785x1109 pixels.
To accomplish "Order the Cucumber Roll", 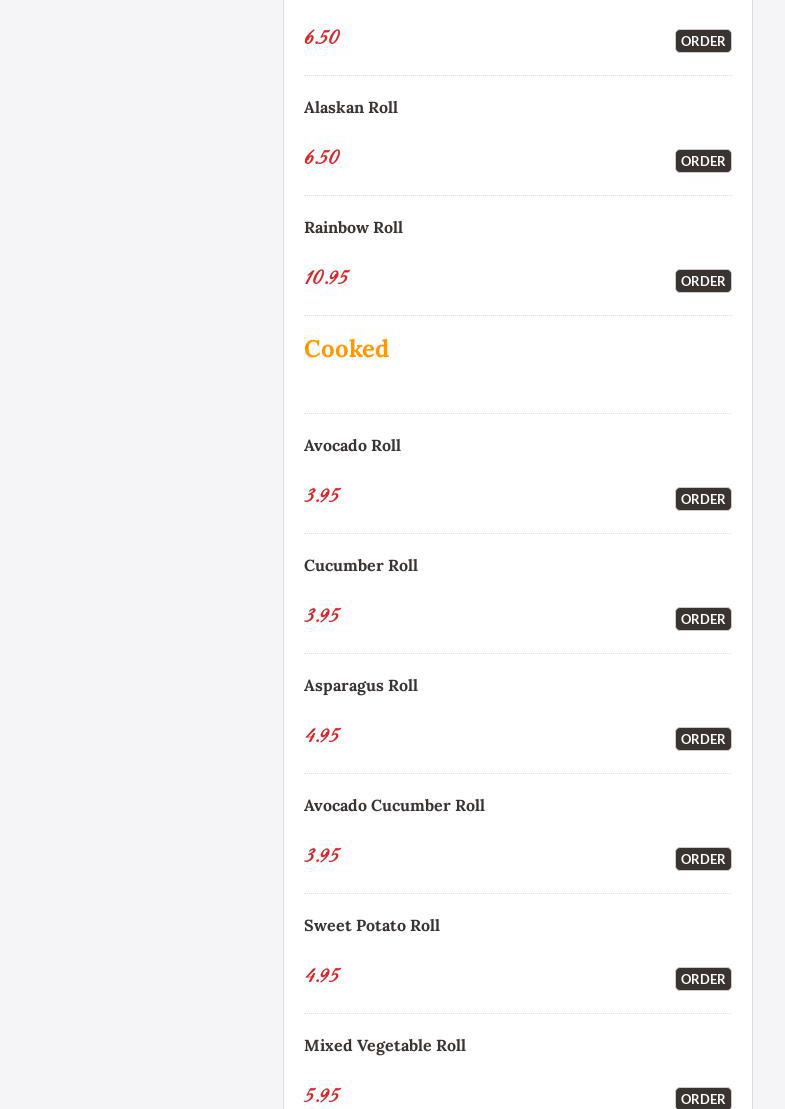I will [703, 619].
